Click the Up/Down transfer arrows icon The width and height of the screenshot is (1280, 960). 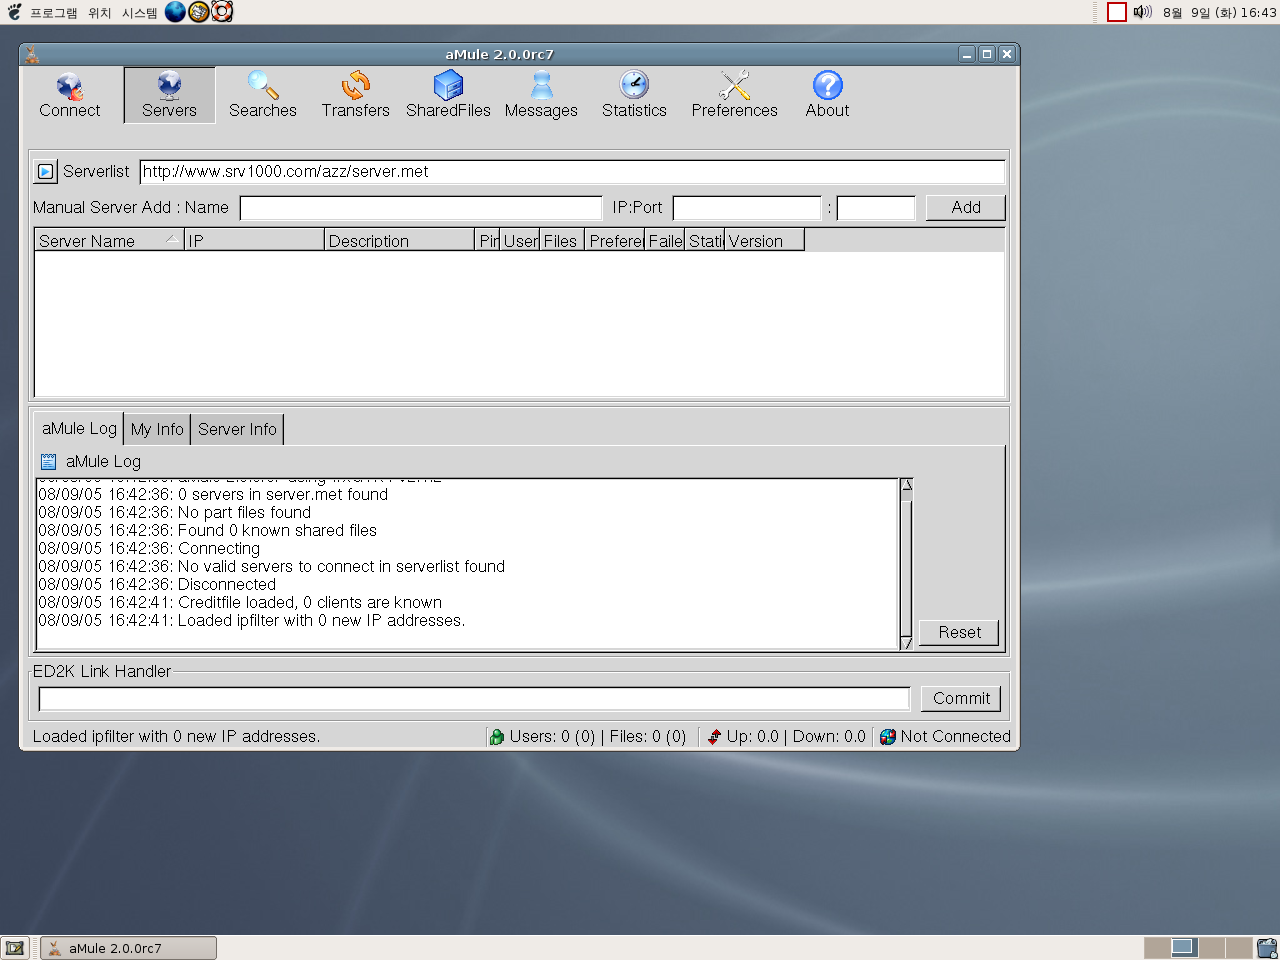pyautogui.click(x=714, y=737)
